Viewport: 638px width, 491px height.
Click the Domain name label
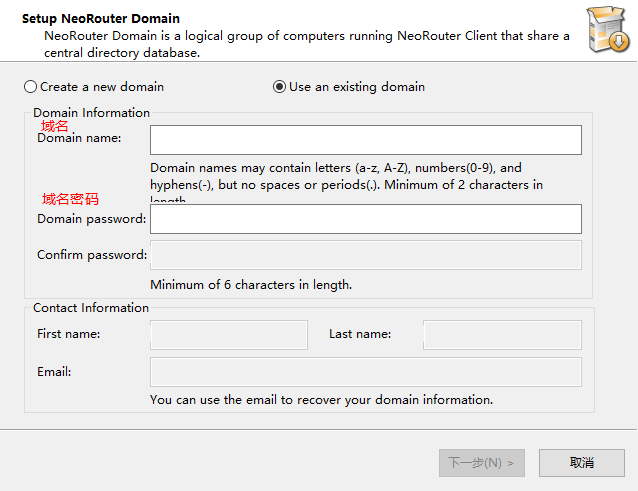click(79, 138)
